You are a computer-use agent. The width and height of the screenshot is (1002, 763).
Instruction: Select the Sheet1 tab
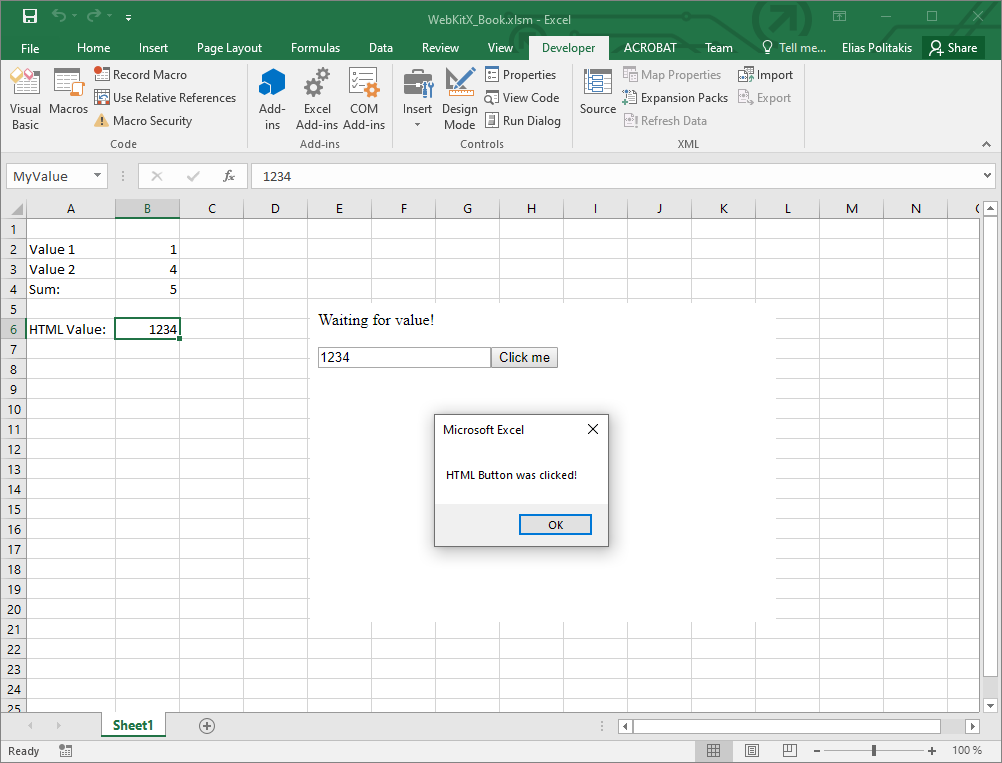pyautogui.click(x=133, y=725)
